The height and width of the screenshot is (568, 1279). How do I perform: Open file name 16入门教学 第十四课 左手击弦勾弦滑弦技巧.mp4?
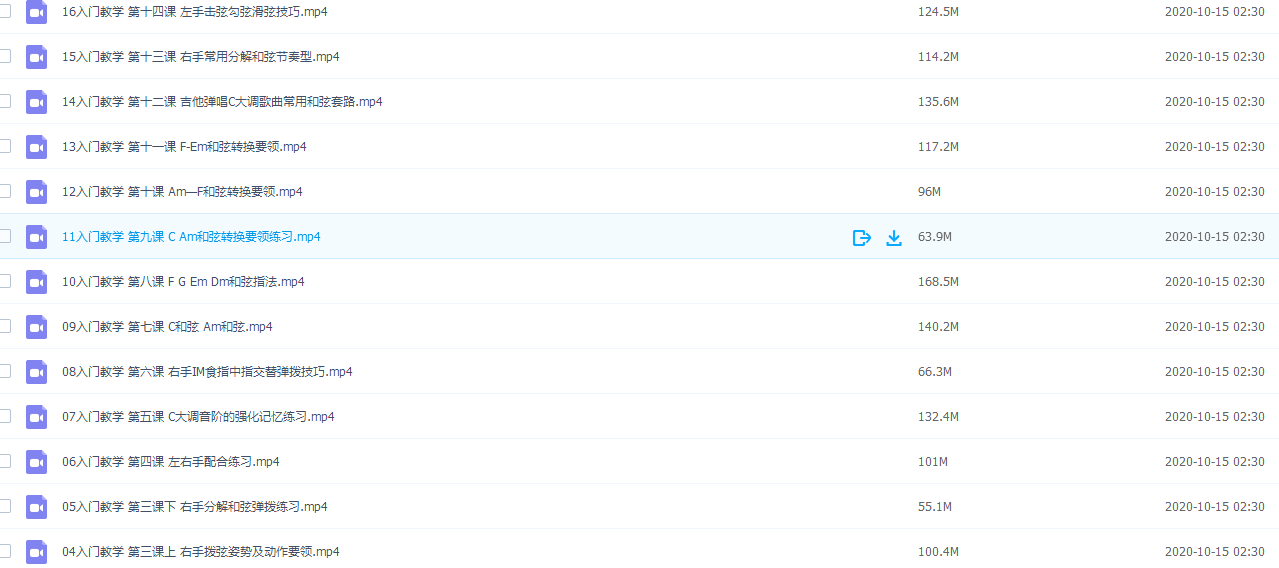click(194, 12)
